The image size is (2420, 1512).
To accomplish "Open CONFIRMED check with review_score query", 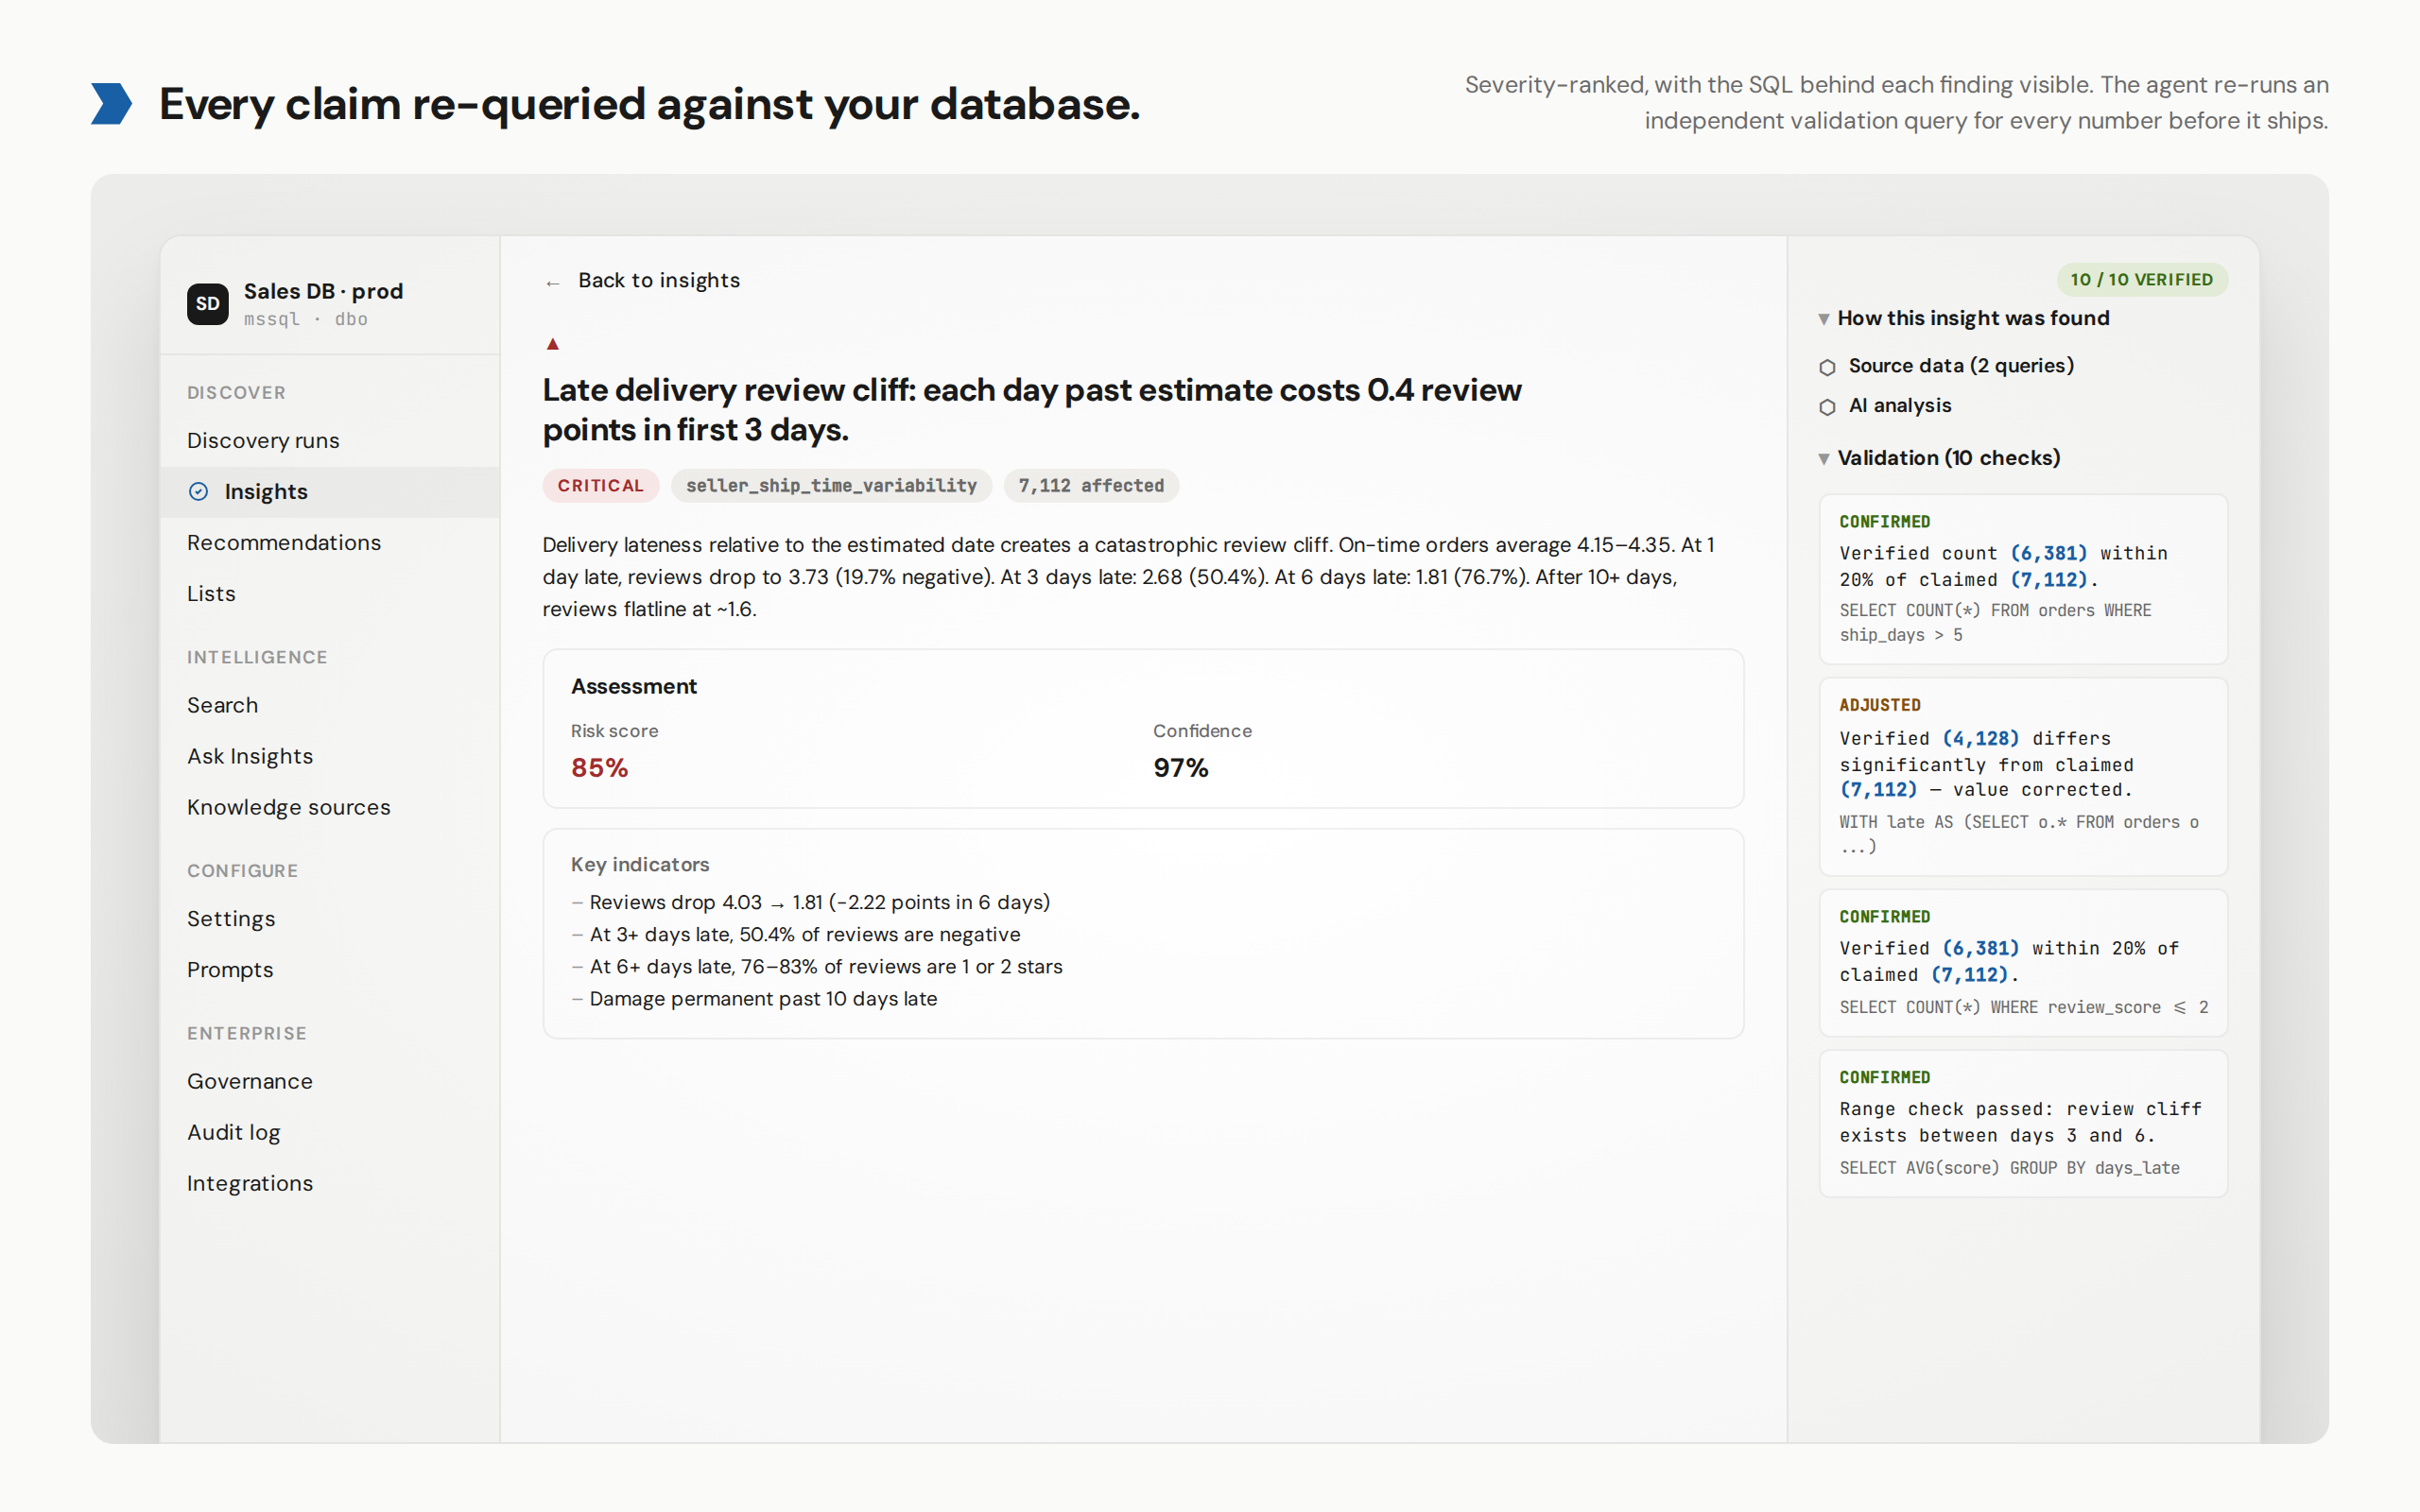I will point(2023,962).
